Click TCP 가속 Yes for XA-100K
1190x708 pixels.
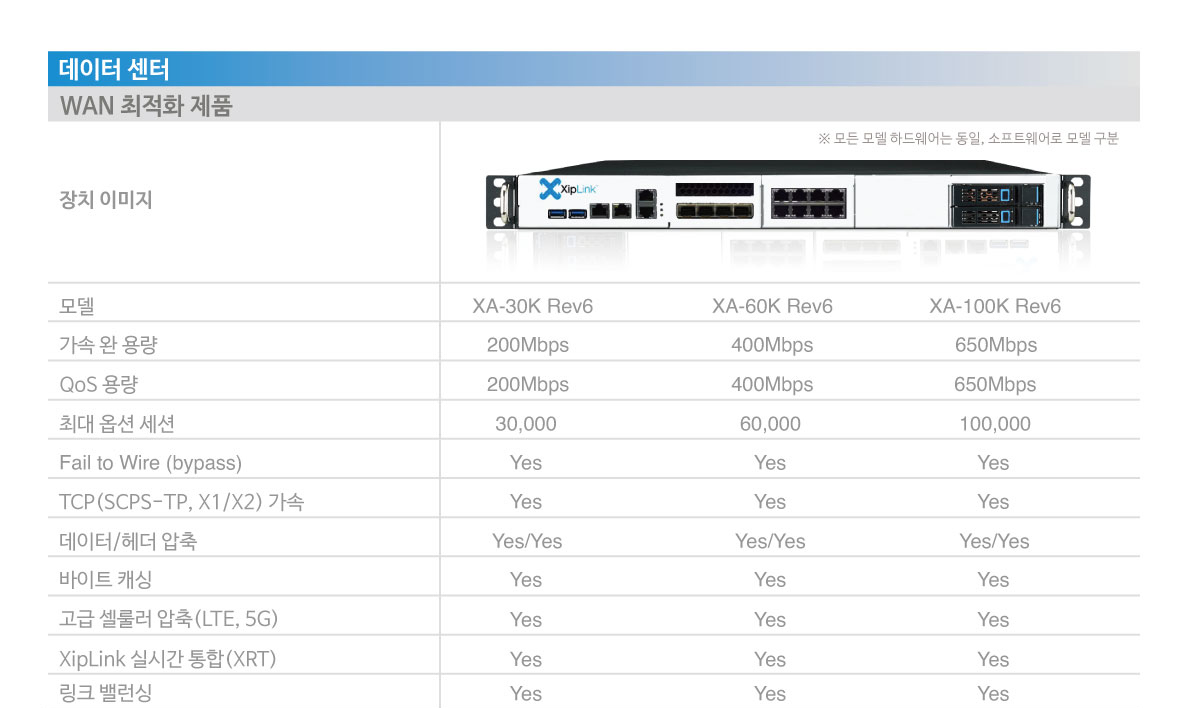993,502
